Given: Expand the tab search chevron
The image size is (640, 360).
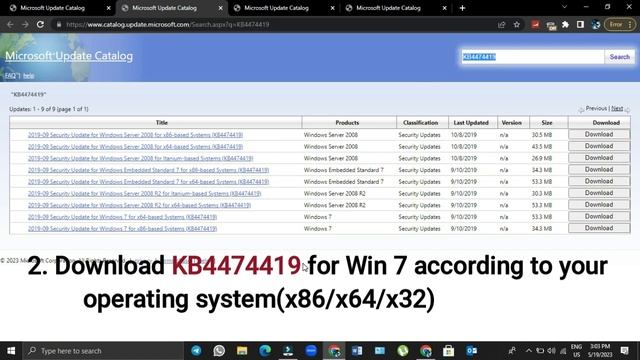Looking at the screenshot, I should point(564,7).
